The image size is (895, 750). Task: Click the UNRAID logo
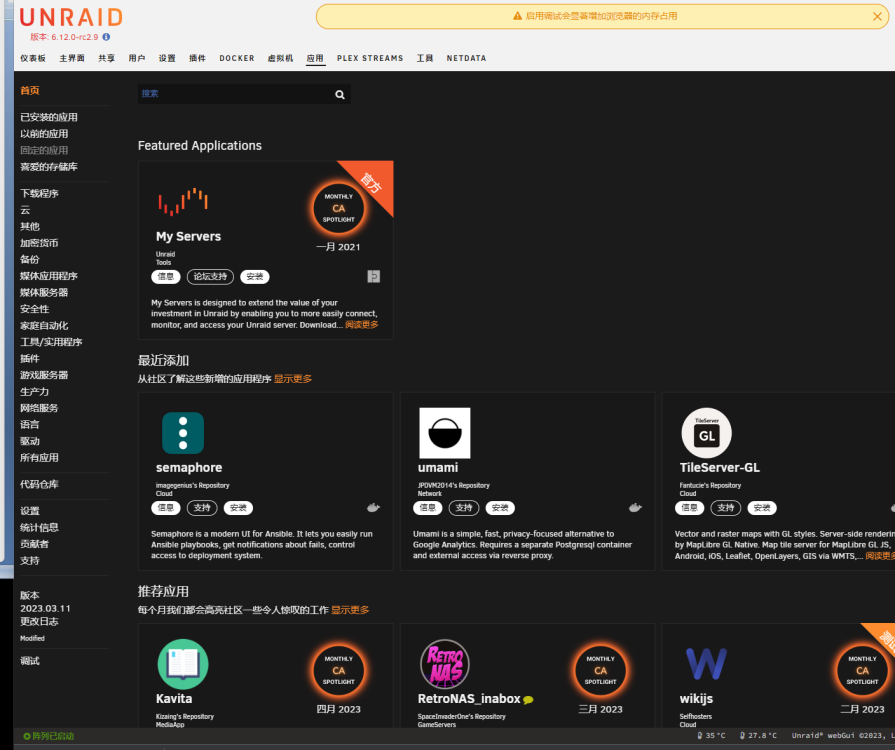click(x=71, y=18)
